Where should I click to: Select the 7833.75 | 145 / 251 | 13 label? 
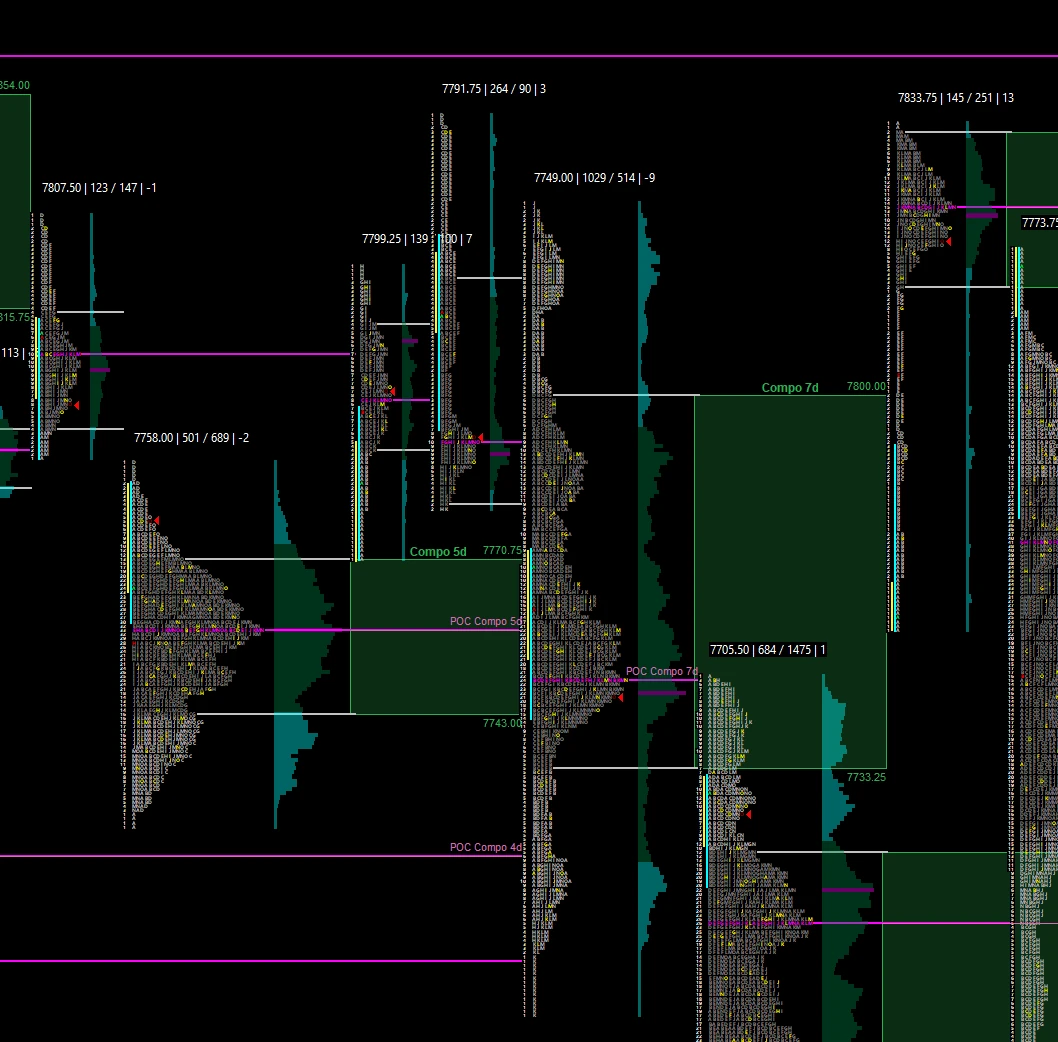coord(955,98)
